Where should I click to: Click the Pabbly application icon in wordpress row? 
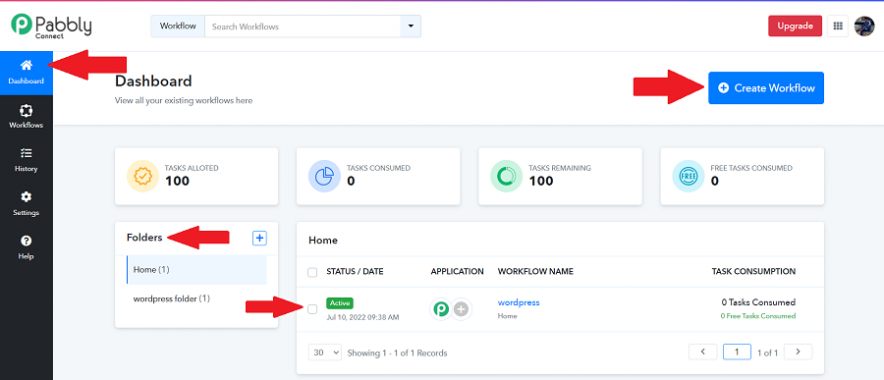click(441, 309)
